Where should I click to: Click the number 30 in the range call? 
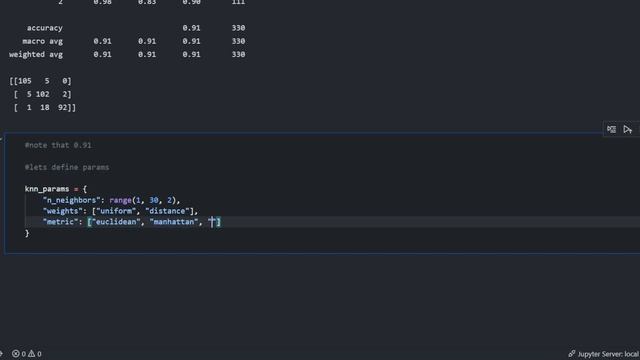154,200
